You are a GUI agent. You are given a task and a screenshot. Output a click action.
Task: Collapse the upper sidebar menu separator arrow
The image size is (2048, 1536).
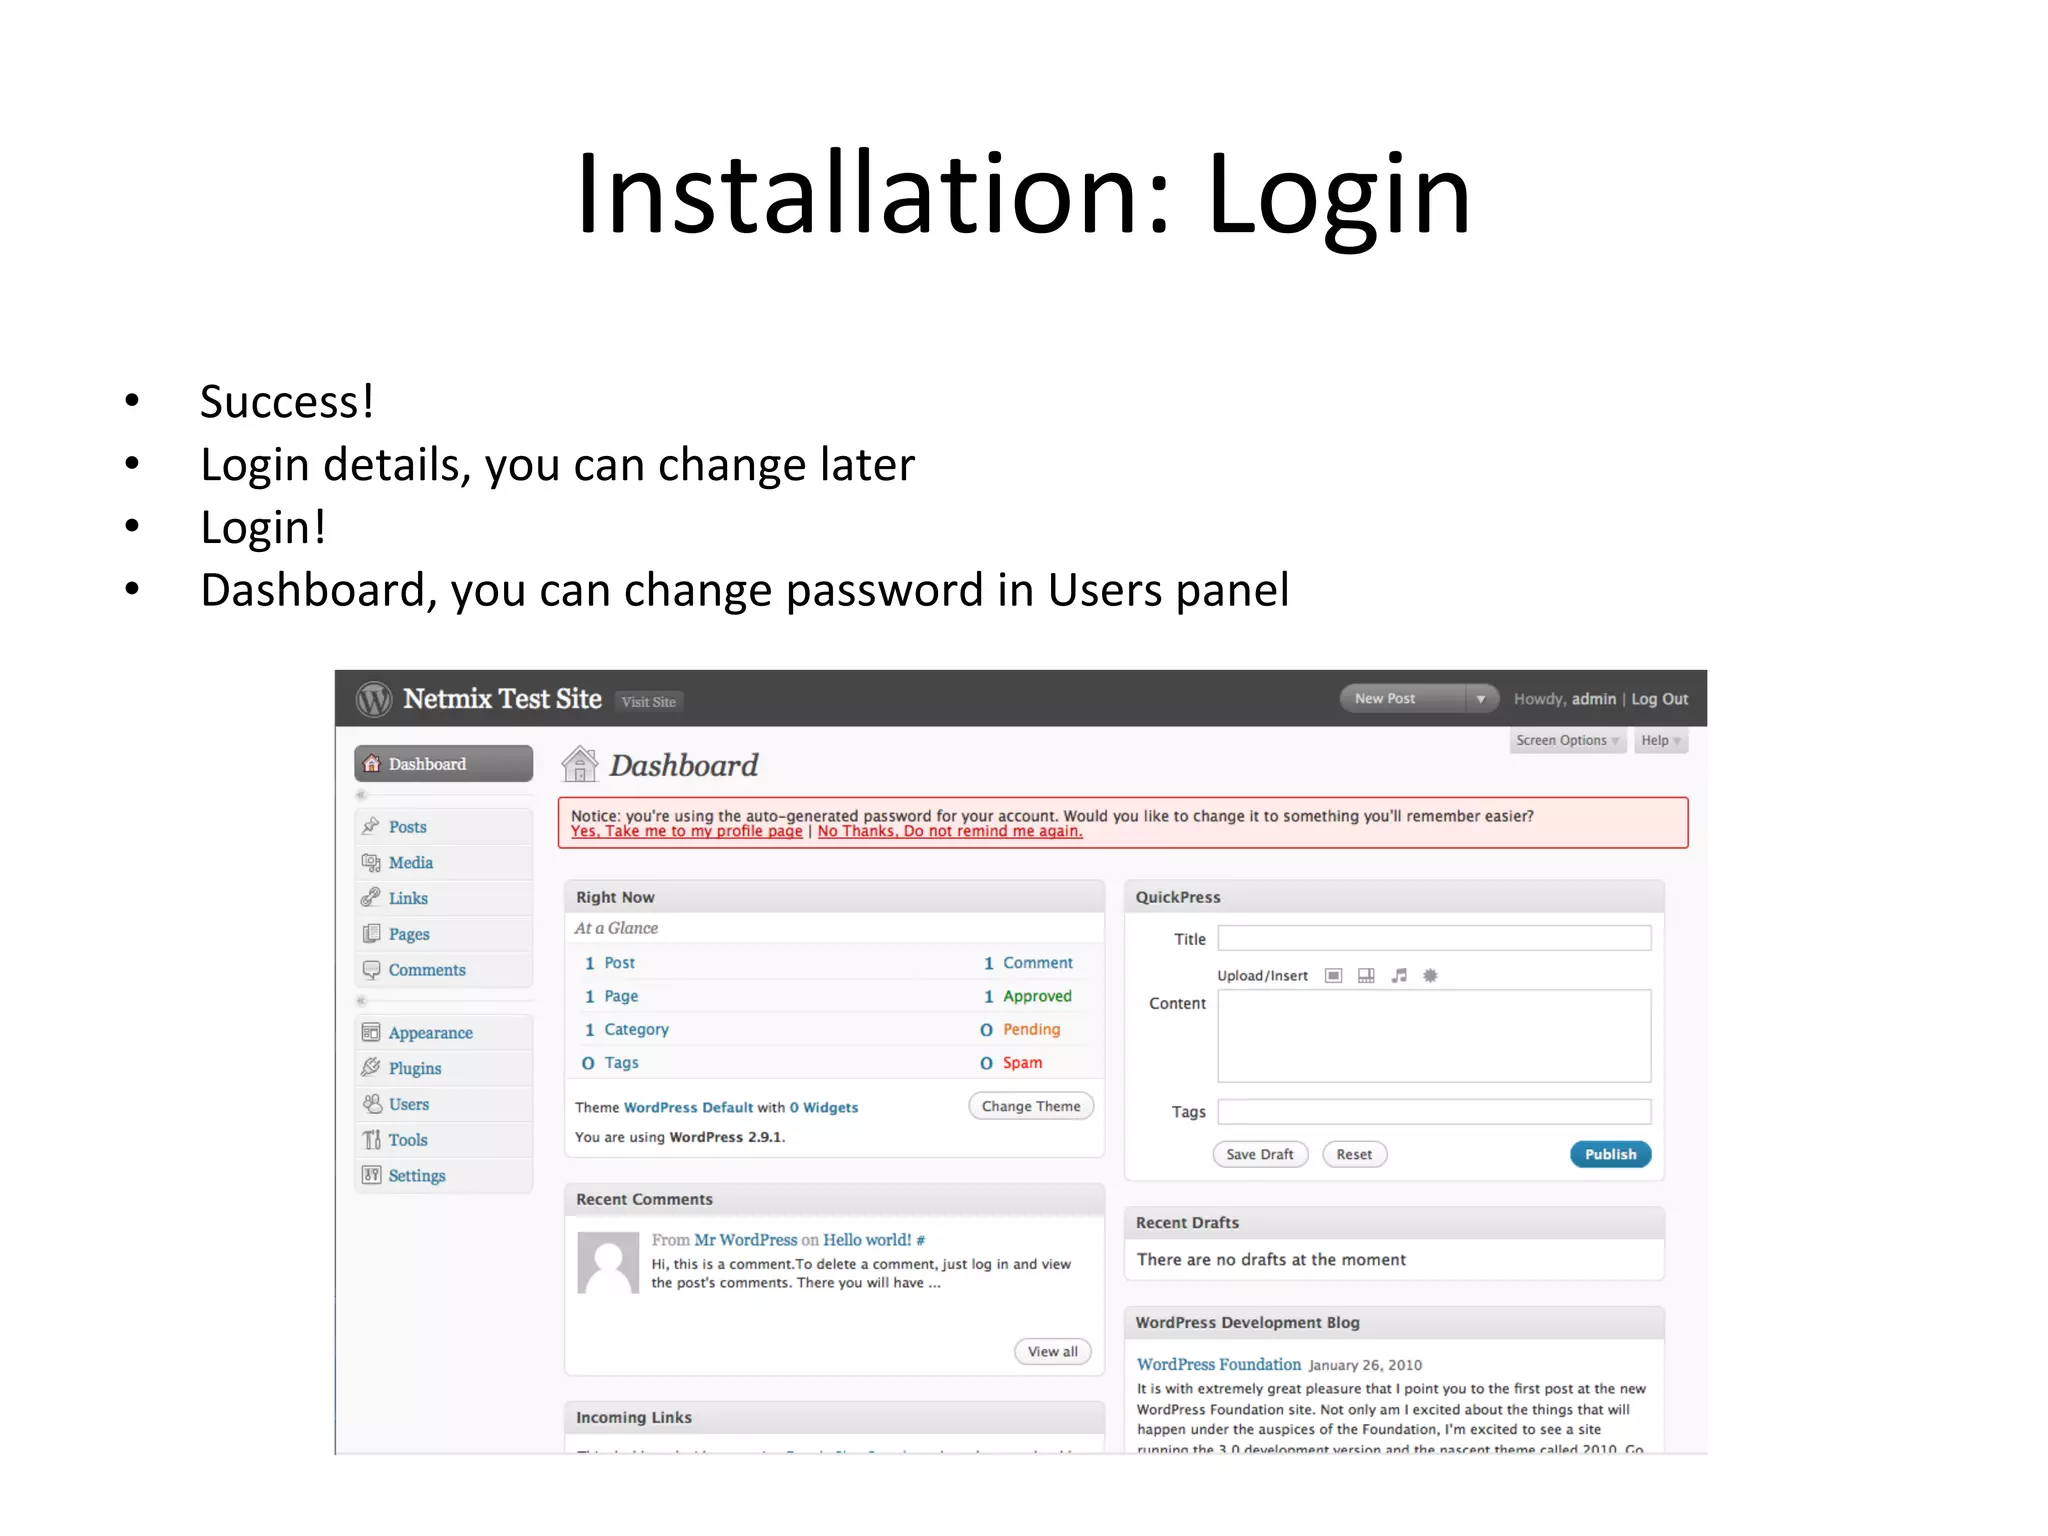click(362, 795)
